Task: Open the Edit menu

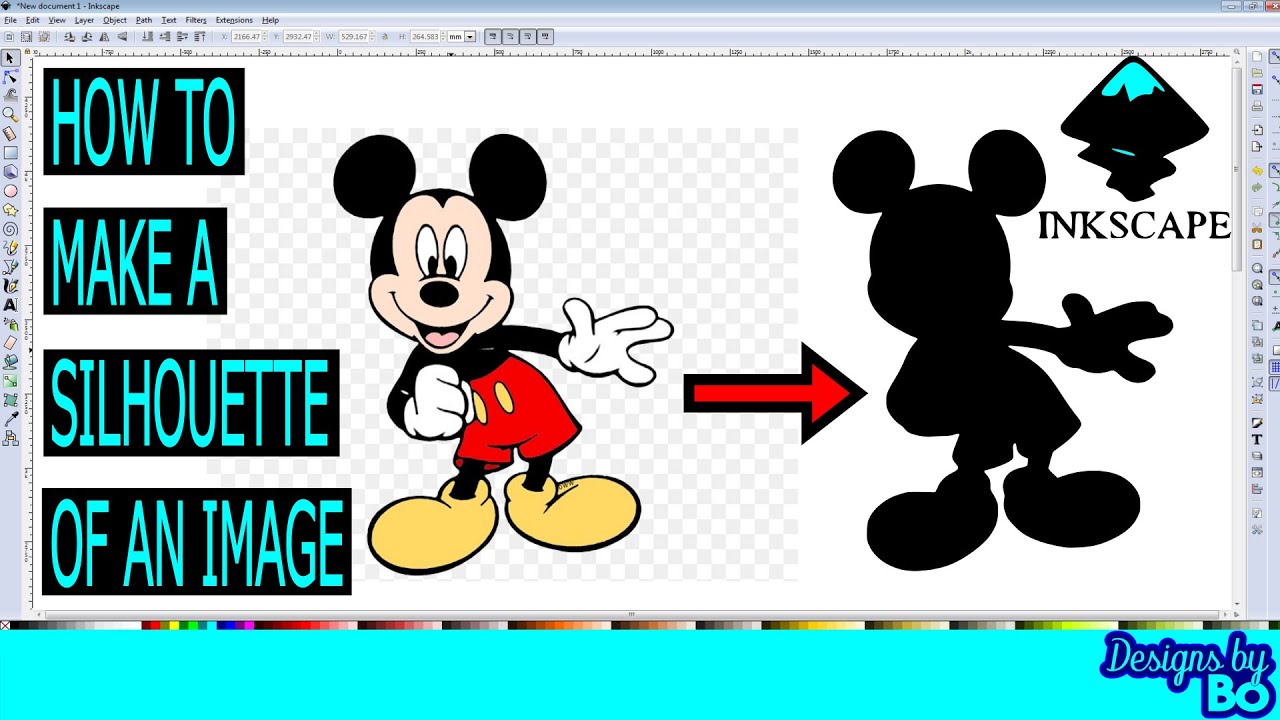Action: coord(33,20)
